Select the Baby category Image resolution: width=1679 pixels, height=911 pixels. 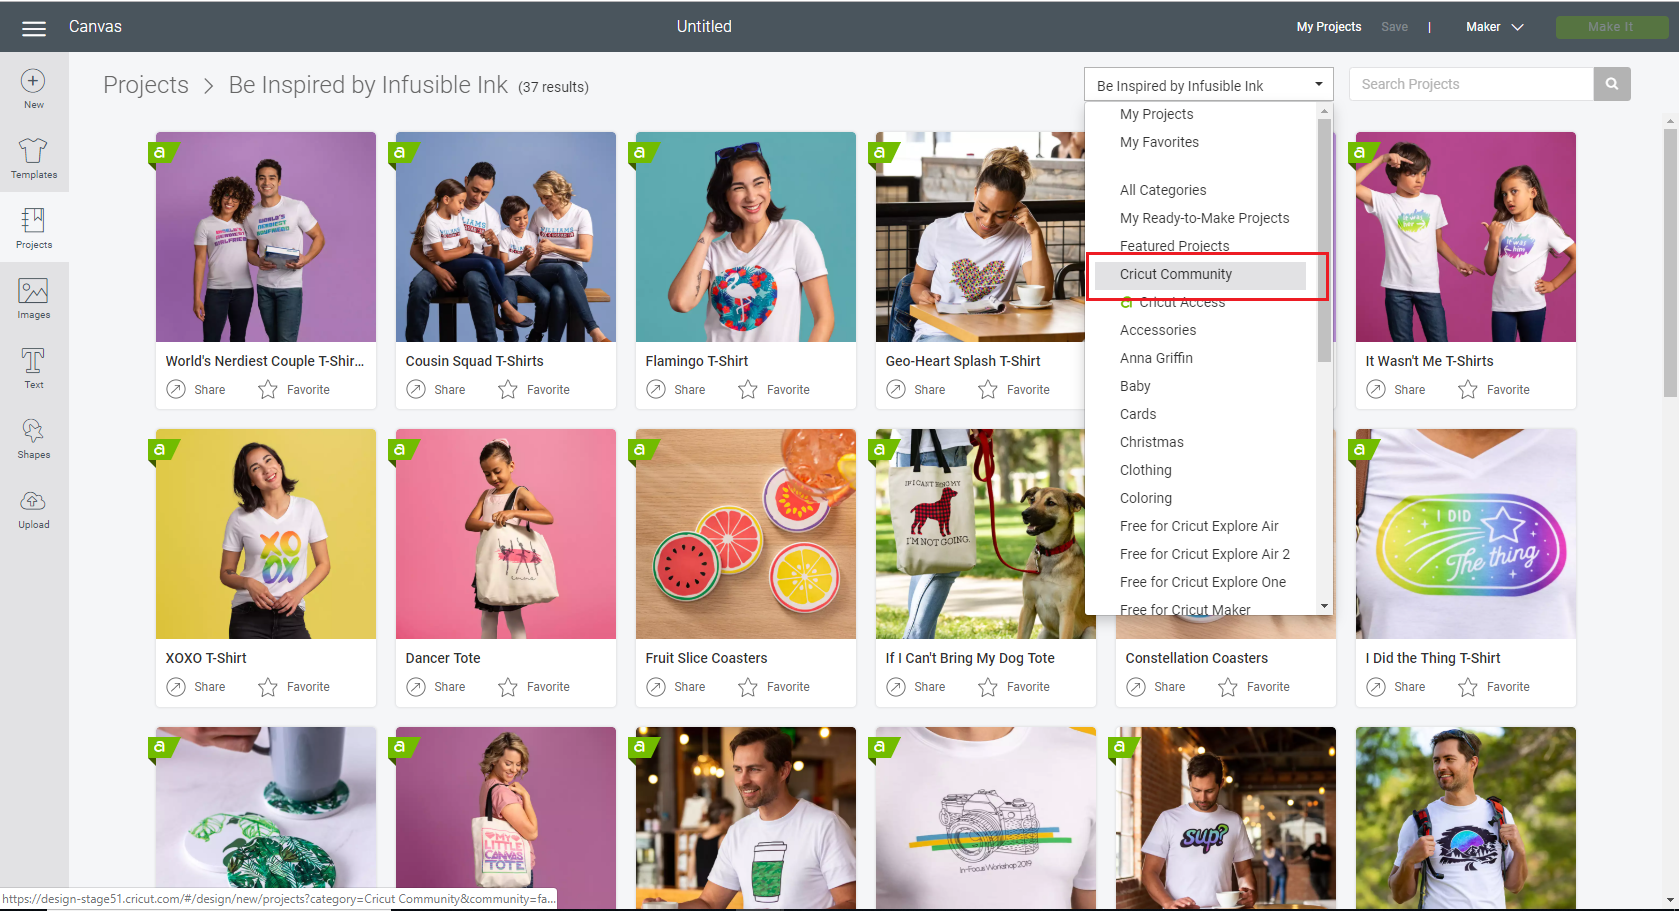(1135, 386)
